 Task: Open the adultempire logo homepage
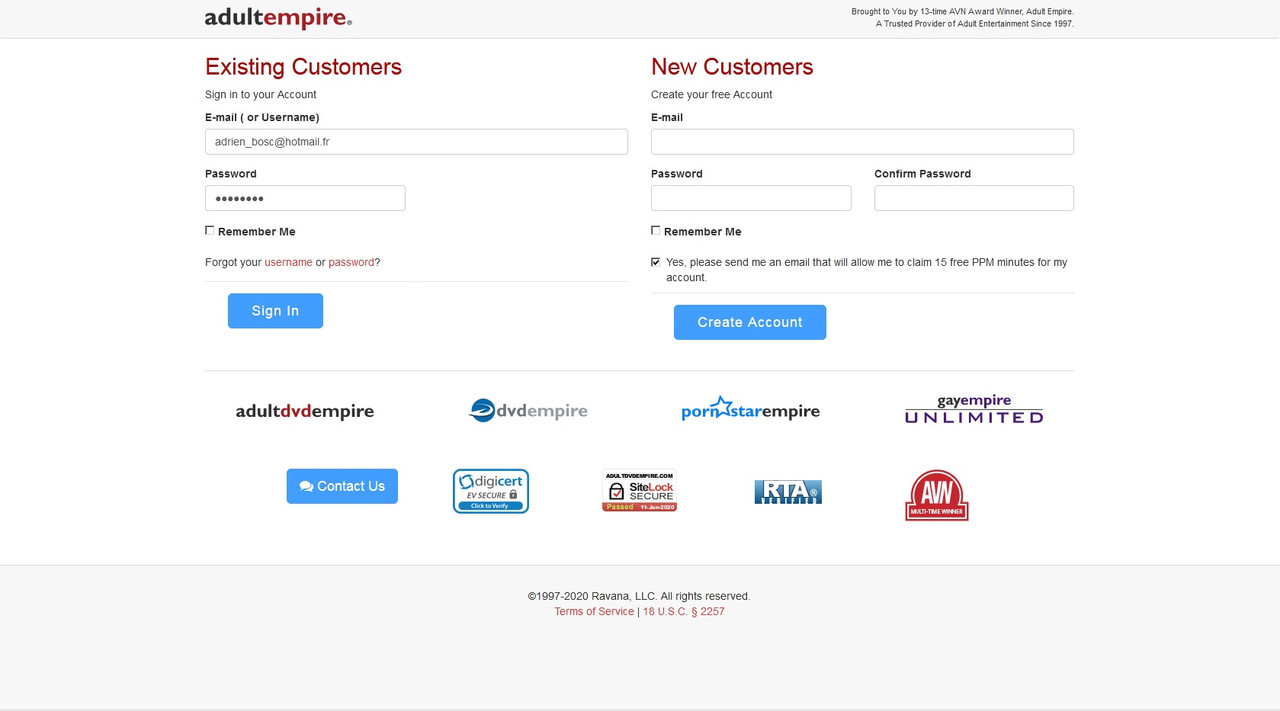pyautogui.click(x=278, y=18)
